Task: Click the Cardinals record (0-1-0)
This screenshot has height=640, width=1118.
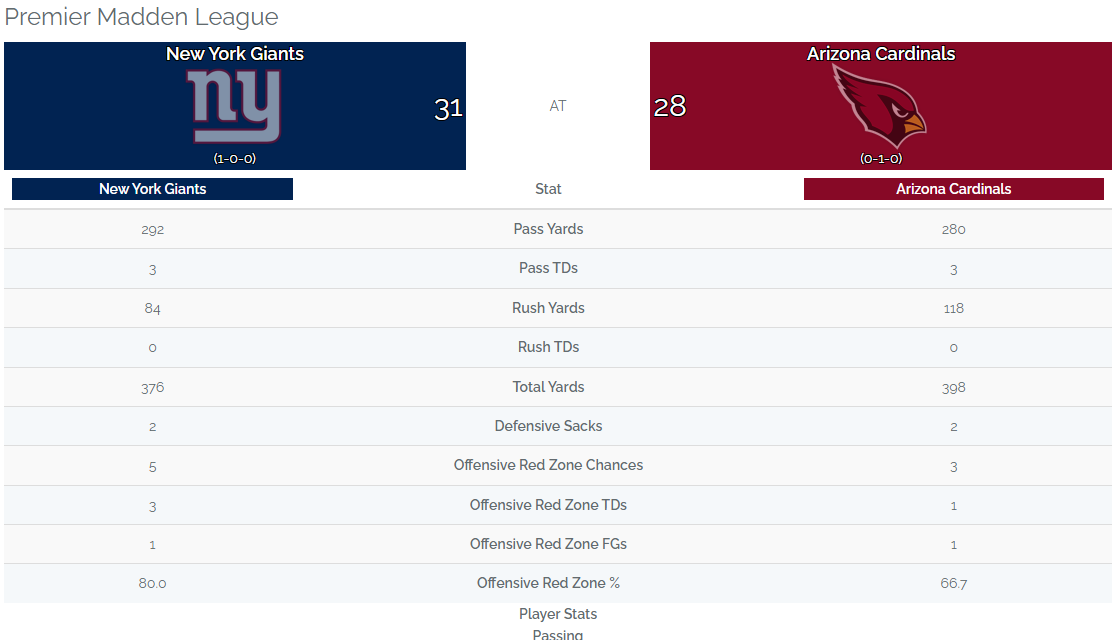Action: pos(881,158)
